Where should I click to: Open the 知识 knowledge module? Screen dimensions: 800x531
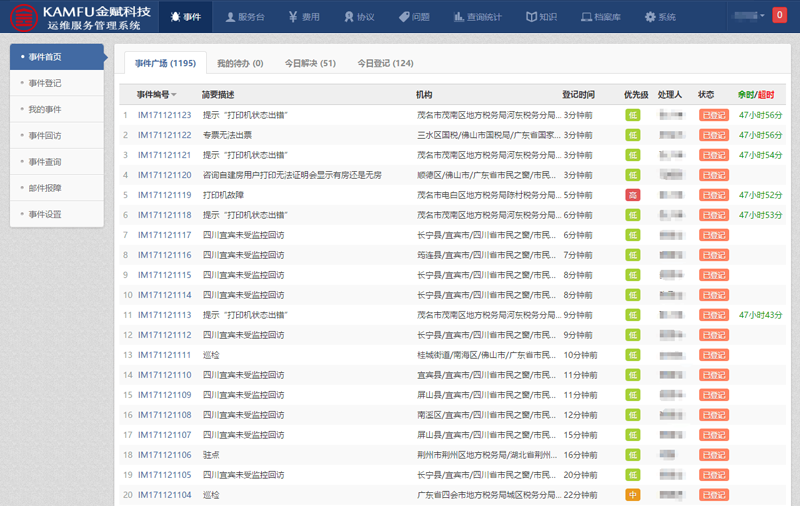click(542, 17)
